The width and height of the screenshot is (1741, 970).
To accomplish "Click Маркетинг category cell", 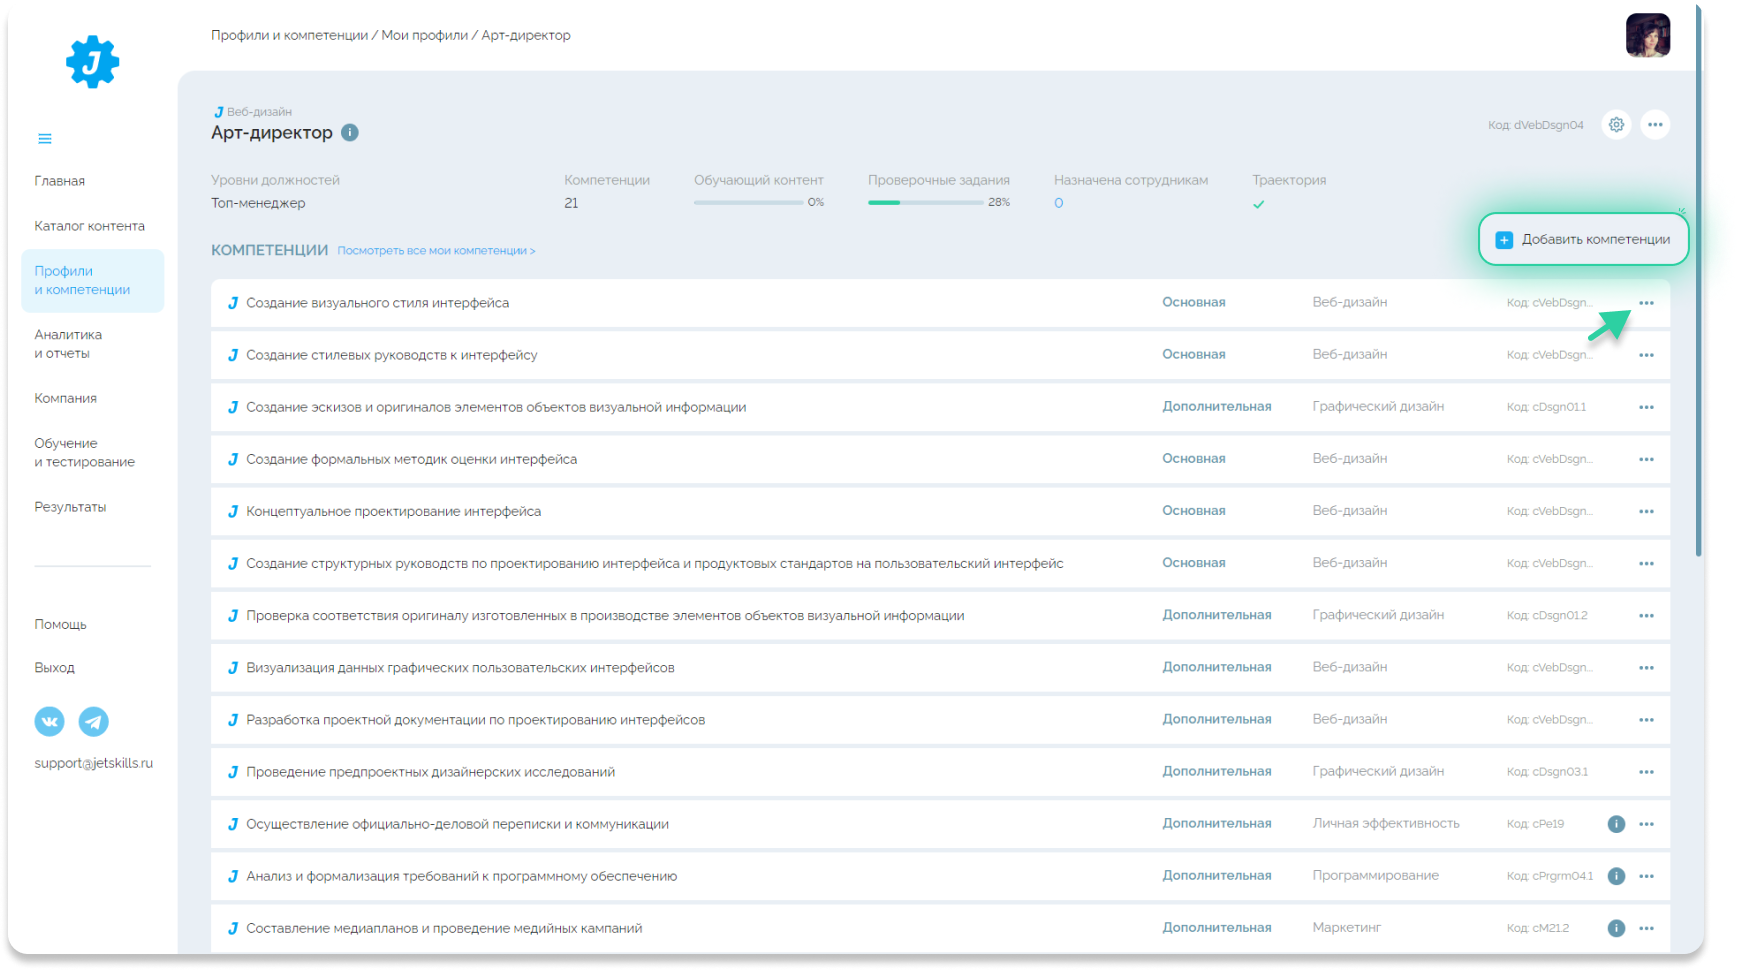I will (x=1346, y=928).
